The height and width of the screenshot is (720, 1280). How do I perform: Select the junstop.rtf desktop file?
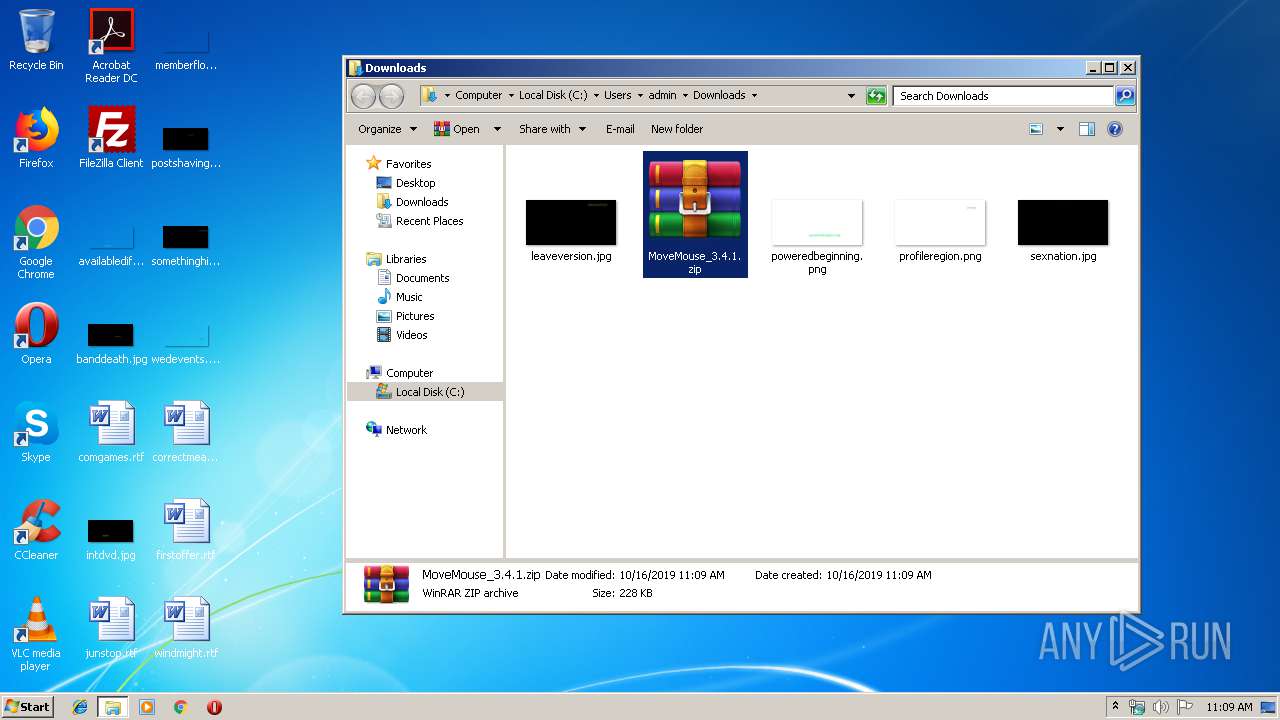tap(111, 628)
